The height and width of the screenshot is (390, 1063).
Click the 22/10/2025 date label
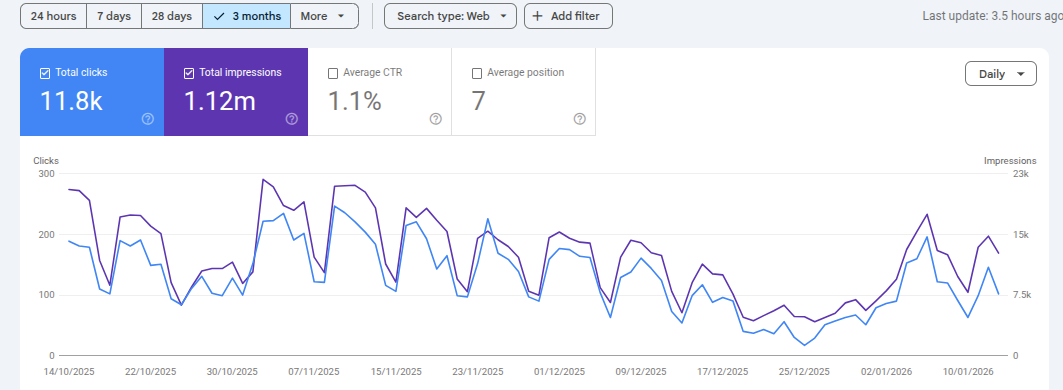coord(151,372)
